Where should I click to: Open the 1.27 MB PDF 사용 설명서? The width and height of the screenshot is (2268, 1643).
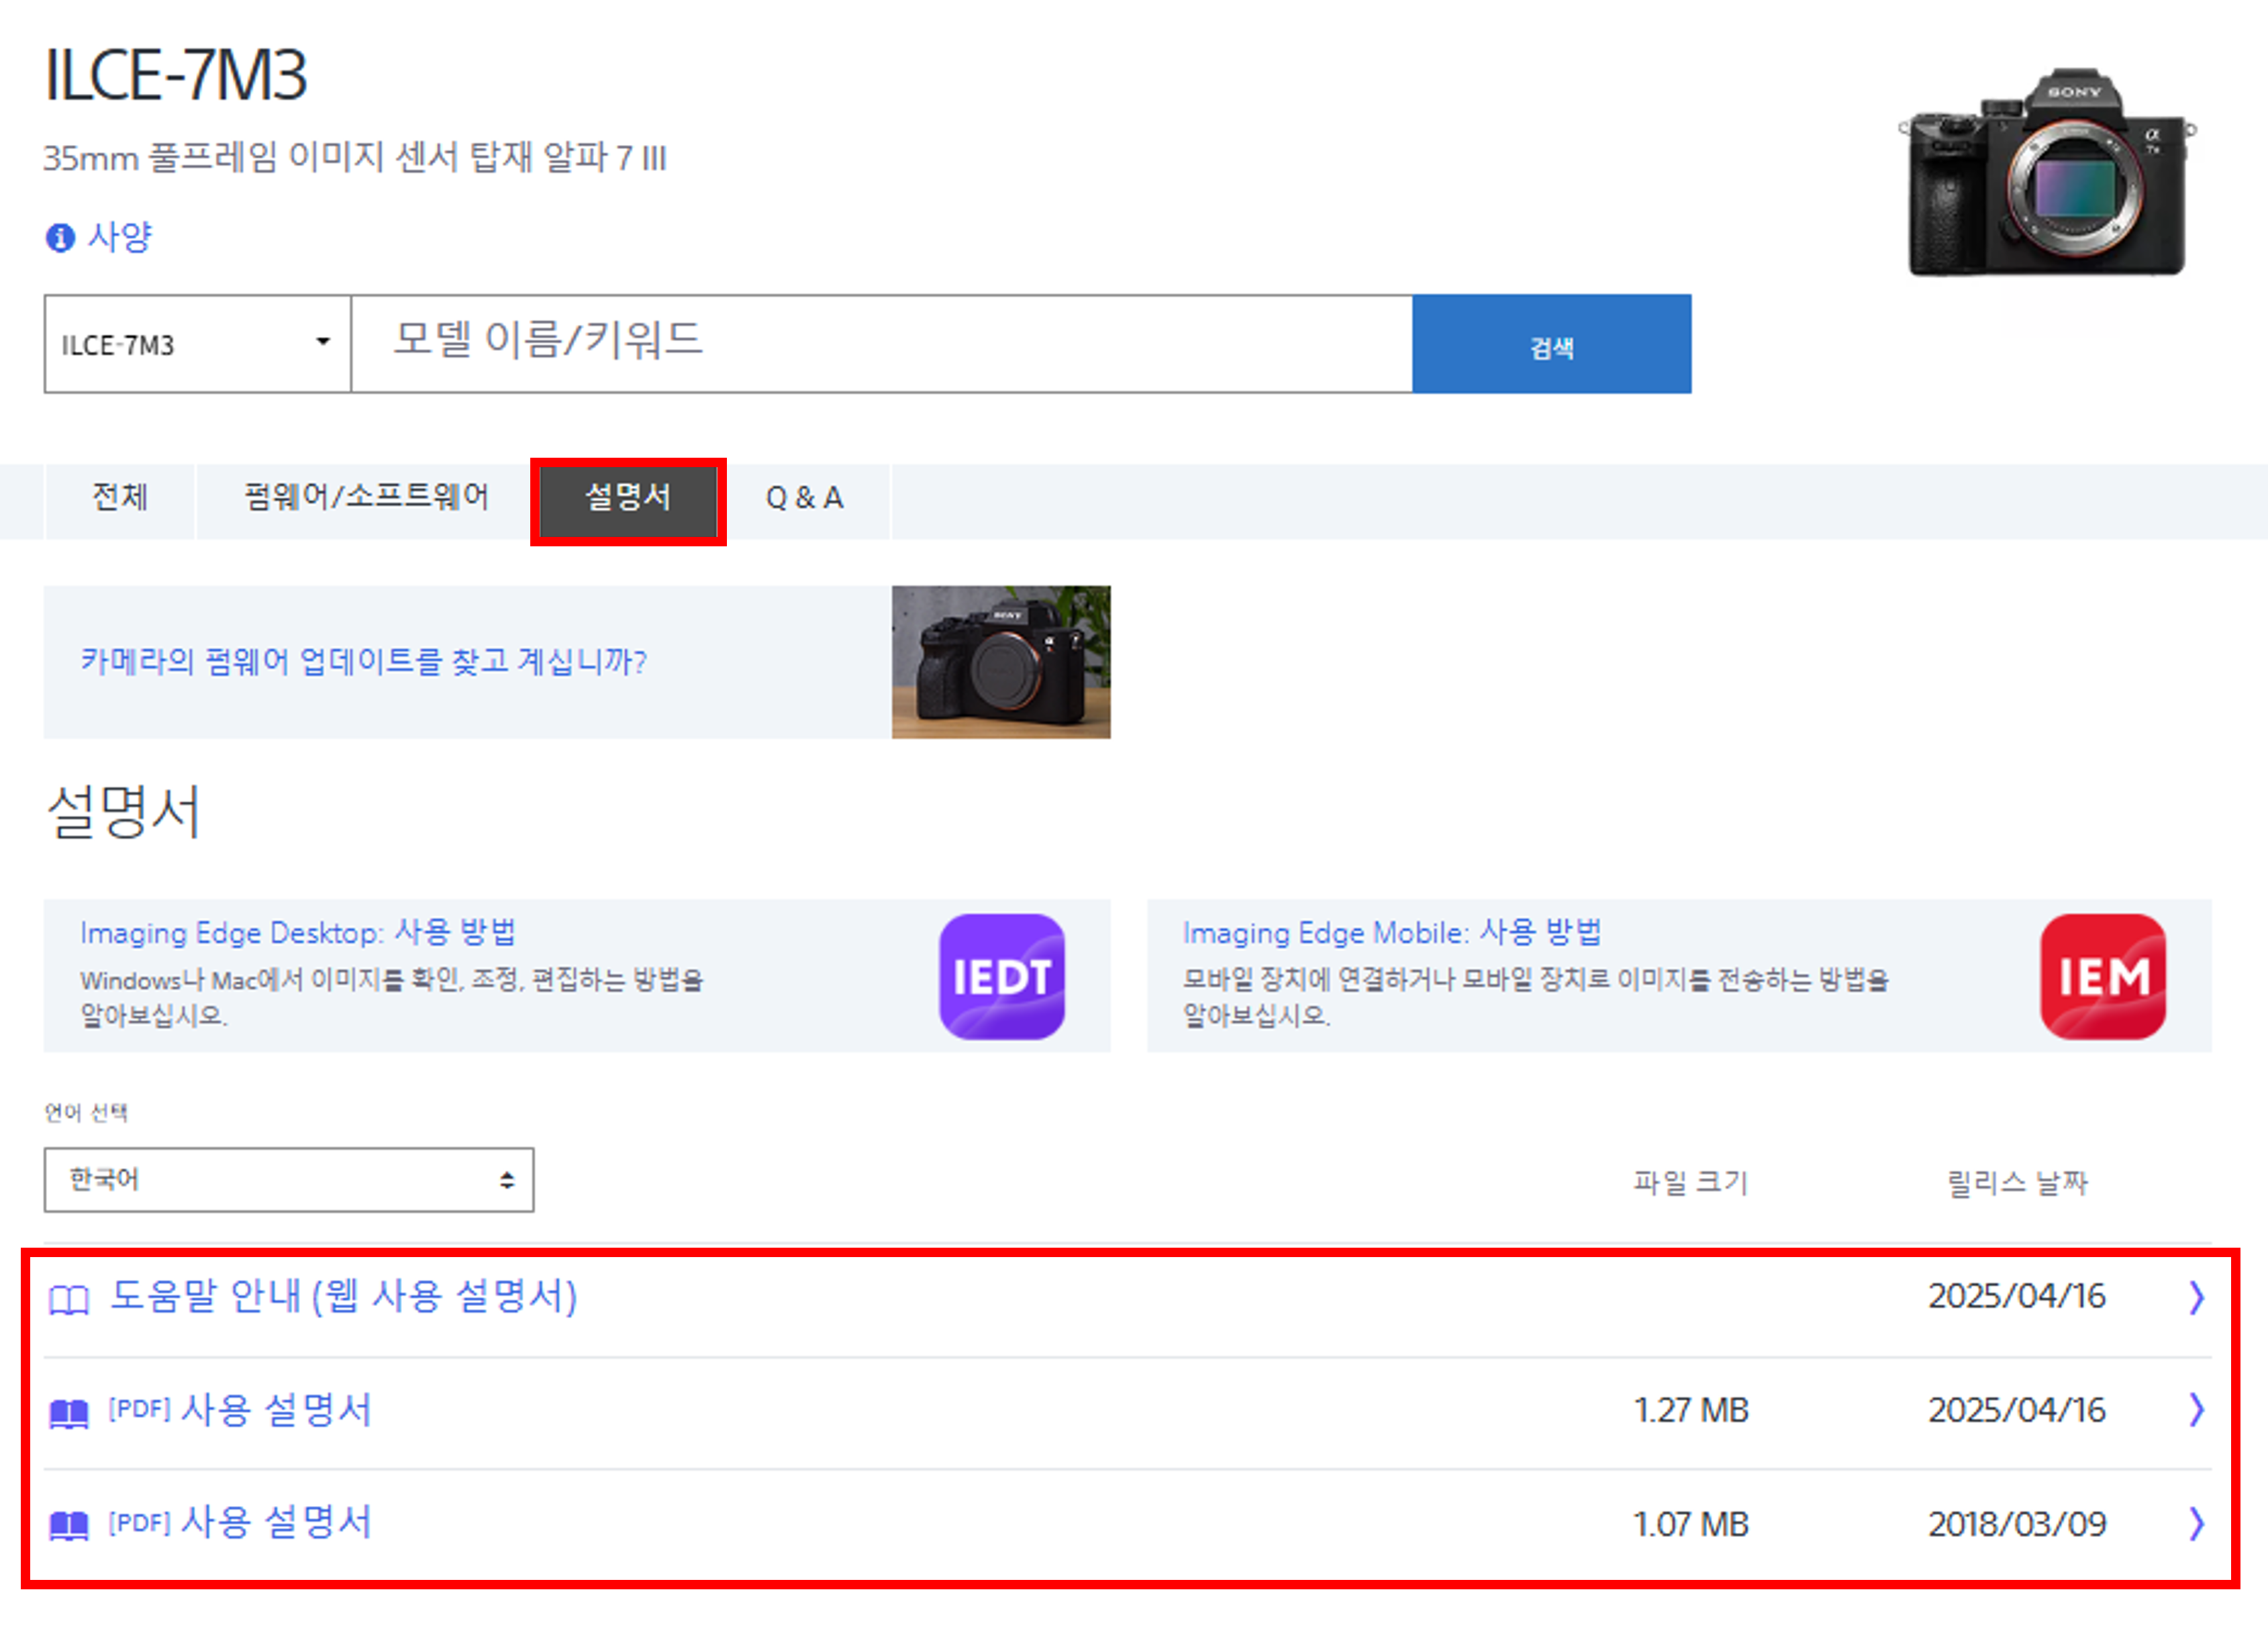tap(240, 1410)
